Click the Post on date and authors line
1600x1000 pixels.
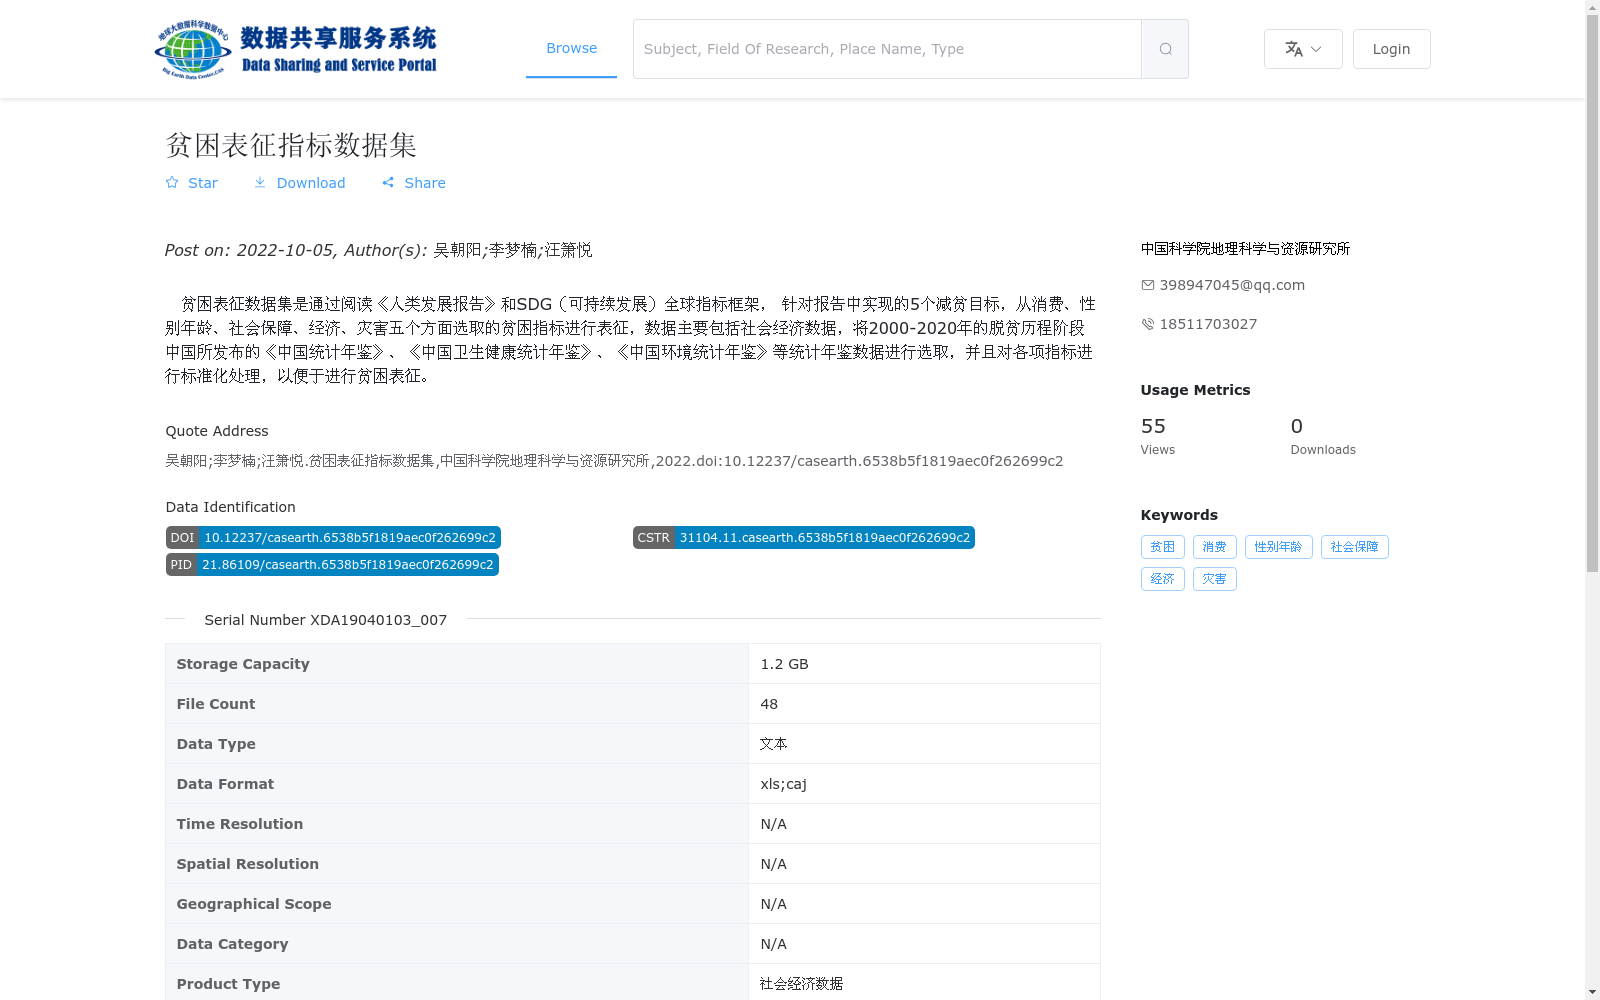pyautogui.click(x=379, y=250)
